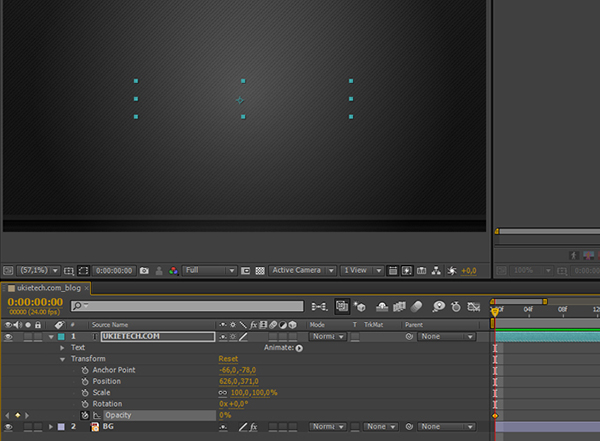This screenshot has width=600, height=441.
Task: Open the 1 View layout dropdown
Action: click(362, 270)
